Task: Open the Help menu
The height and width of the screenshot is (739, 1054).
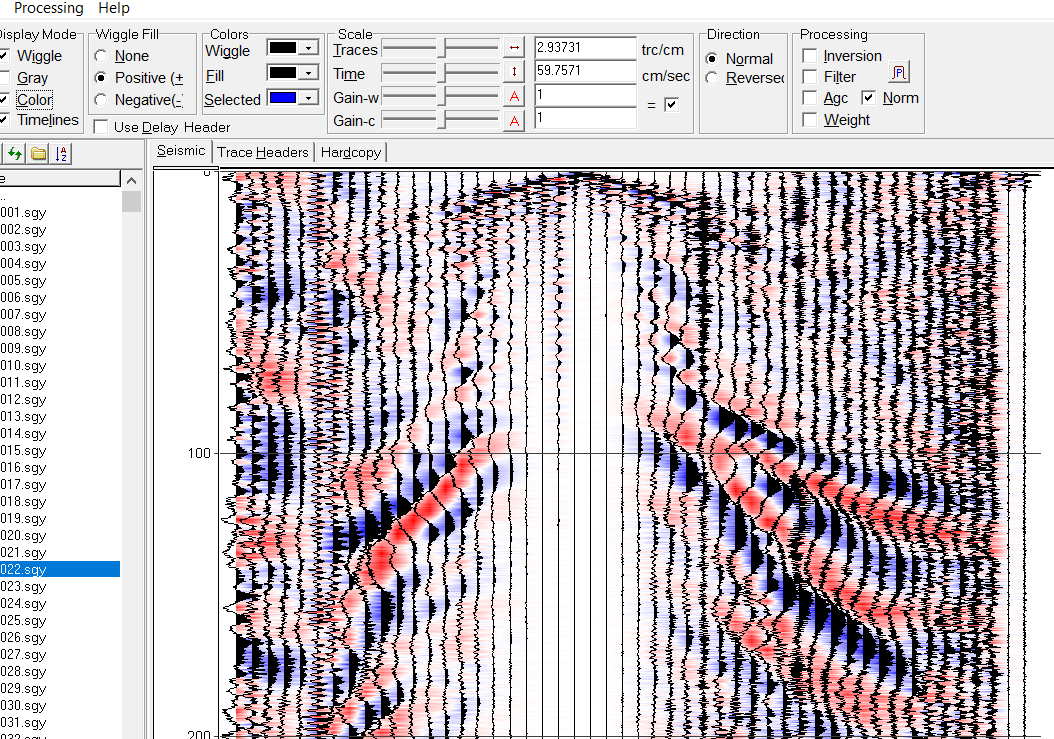Action: [x=114, y=8]
